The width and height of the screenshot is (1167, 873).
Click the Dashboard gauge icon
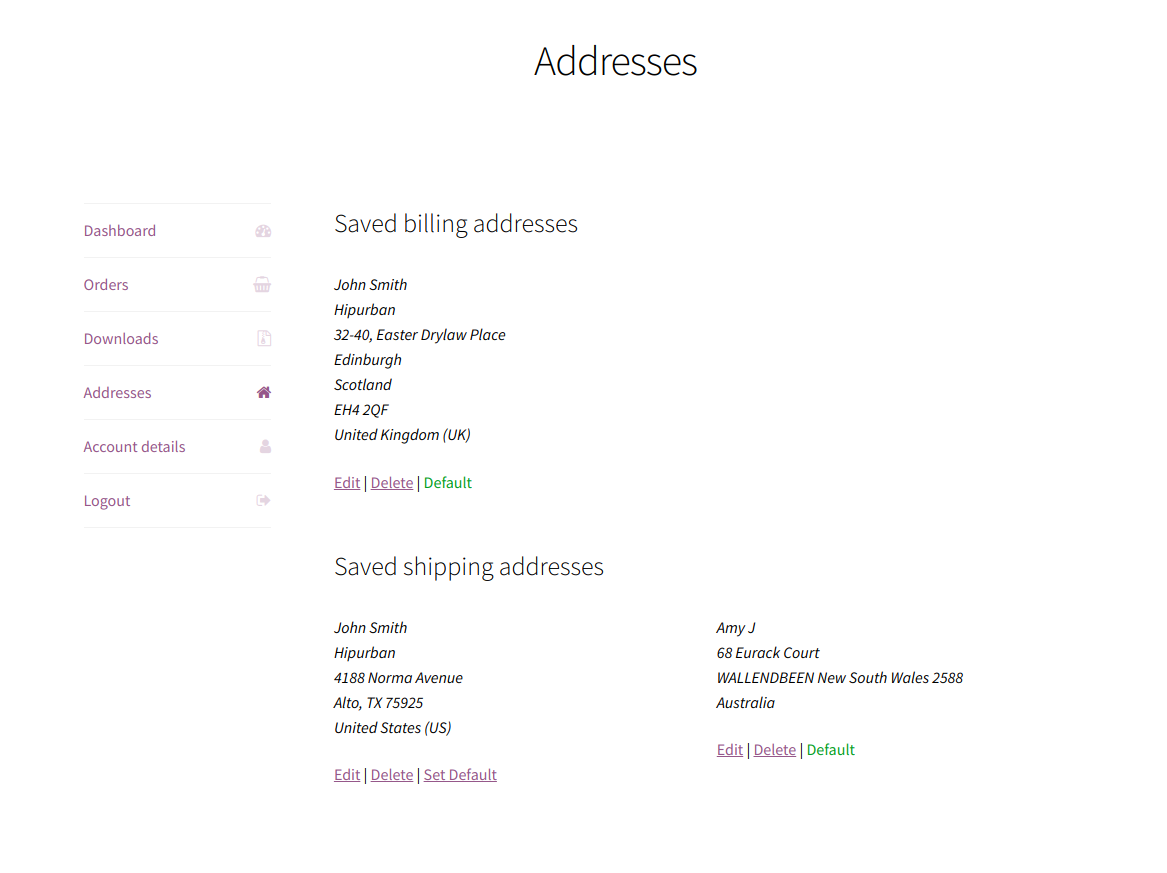click(262, 230)
